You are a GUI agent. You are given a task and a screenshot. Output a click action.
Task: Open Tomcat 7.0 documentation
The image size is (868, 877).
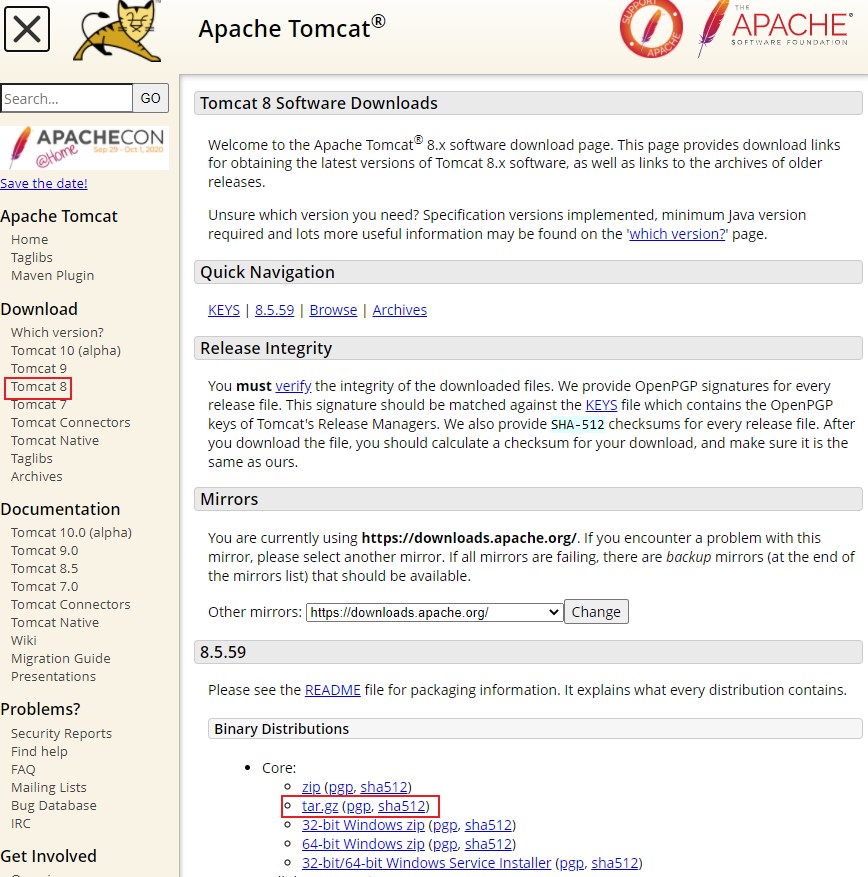[x=45, y=586]
